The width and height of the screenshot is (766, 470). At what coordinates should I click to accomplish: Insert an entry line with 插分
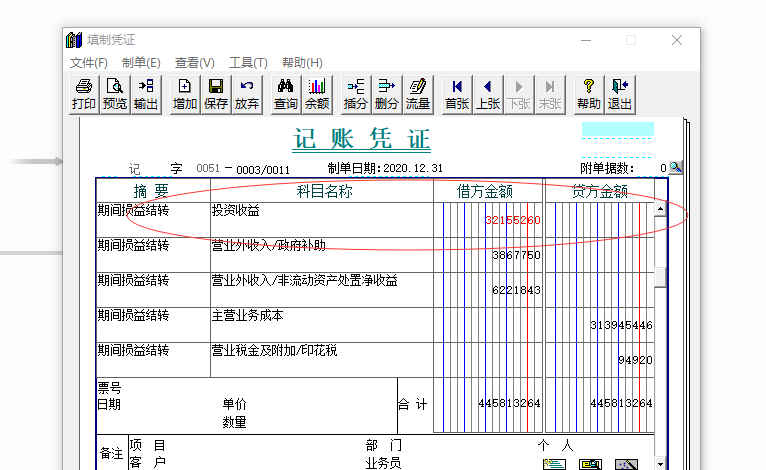356,94
